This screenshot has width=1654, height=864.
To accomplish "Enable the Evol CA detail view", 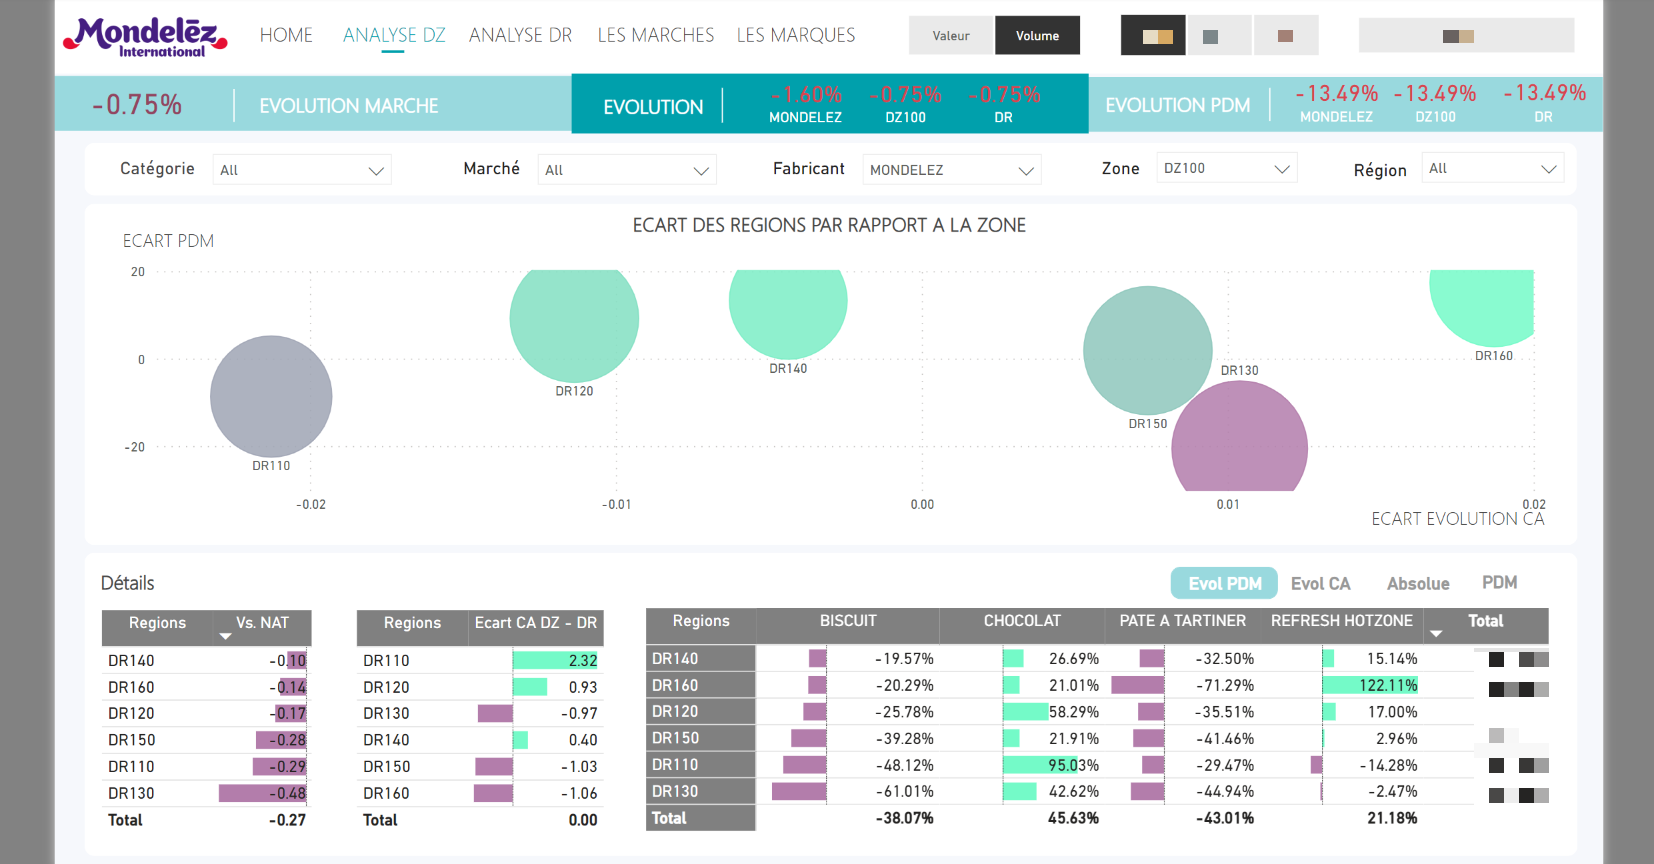I will pos(1320,584).
